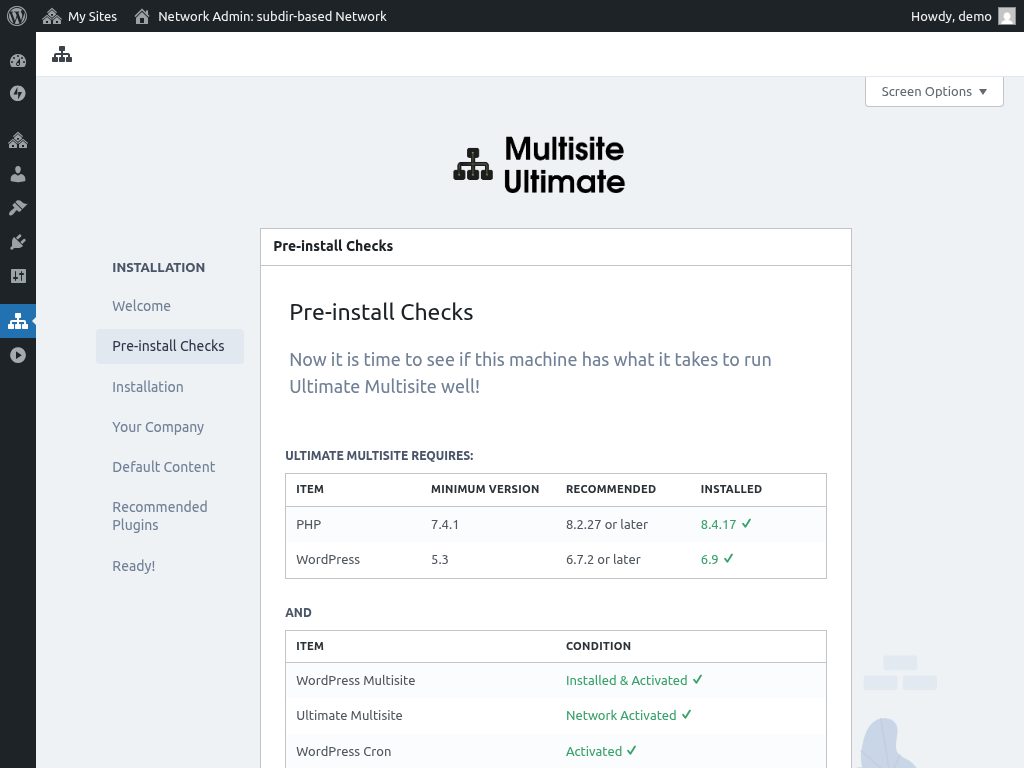Open the Default Content step
The image size is (1024, 768).
(163, 467)
